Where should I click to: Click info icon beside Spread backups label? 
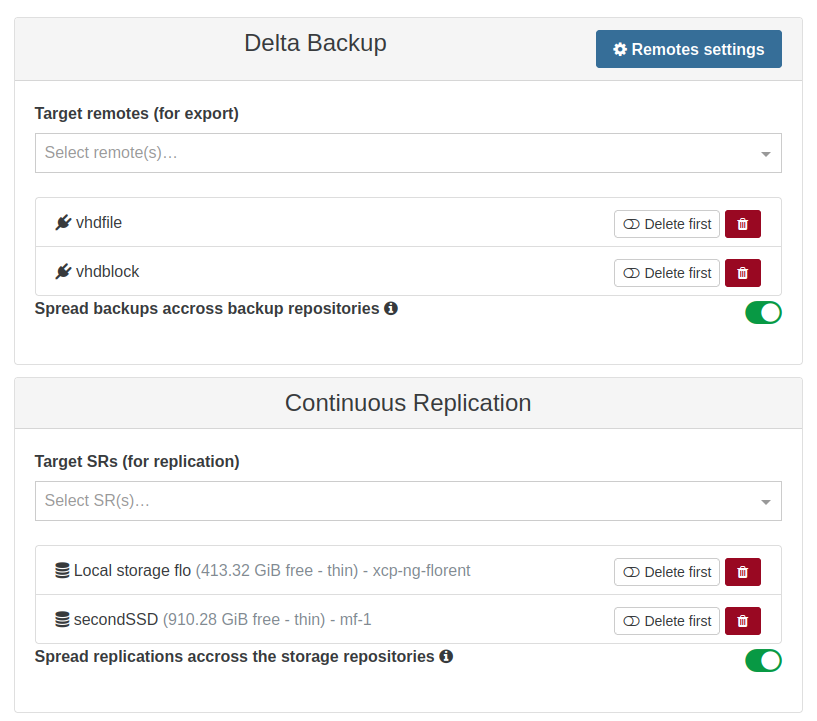click(x=391, y=308)
